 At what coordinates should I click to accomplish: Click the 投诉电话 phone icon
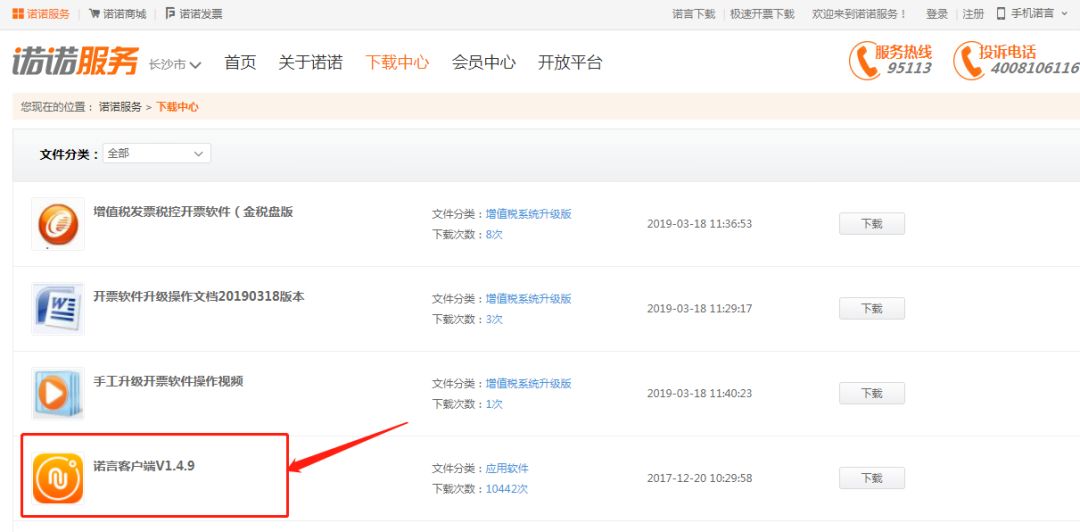[x=967, y=61]
